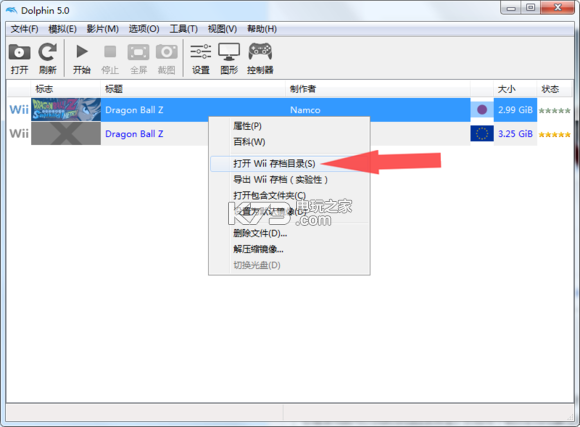This screenshot has width=580, height=427.
Task: Click the Screenshot (截图) camera icon
Action: pyautogui.click(x=166, y=52)
